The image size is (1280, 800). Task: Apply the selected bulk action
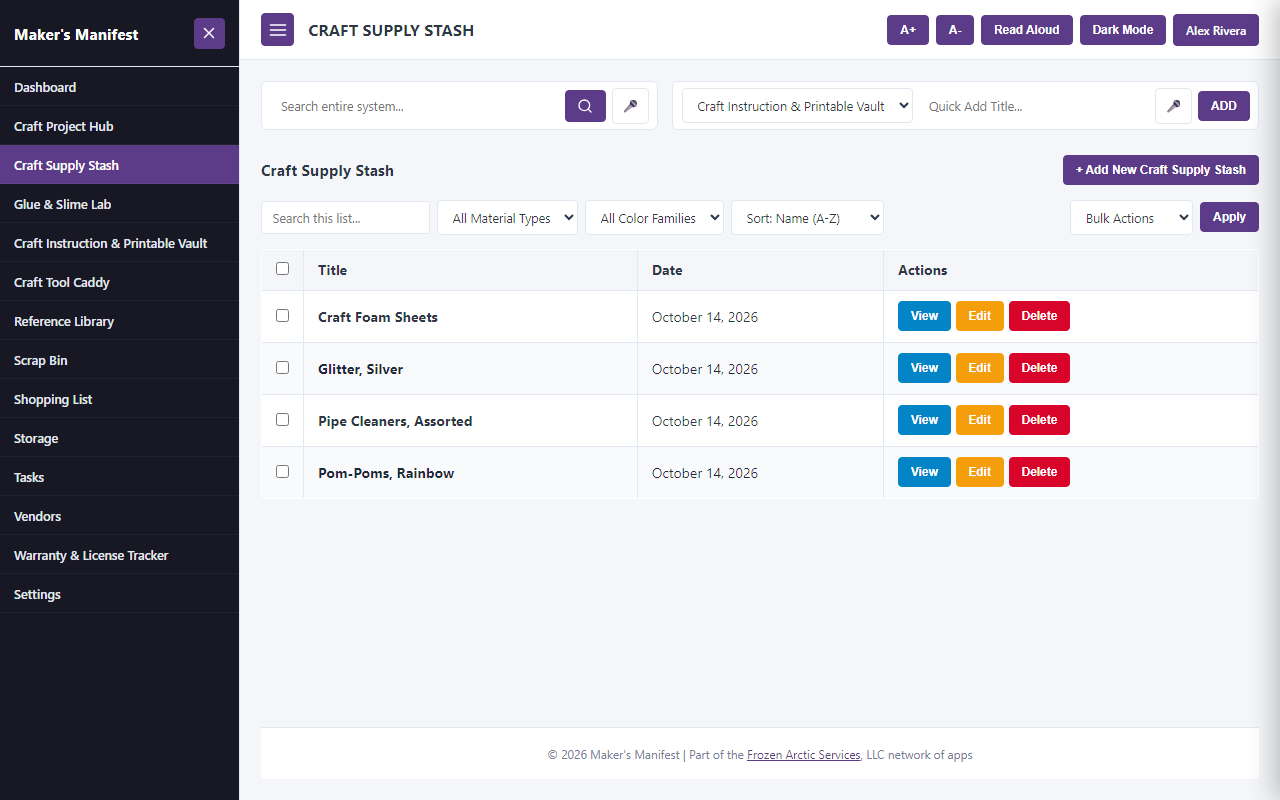click(1229, 217)
